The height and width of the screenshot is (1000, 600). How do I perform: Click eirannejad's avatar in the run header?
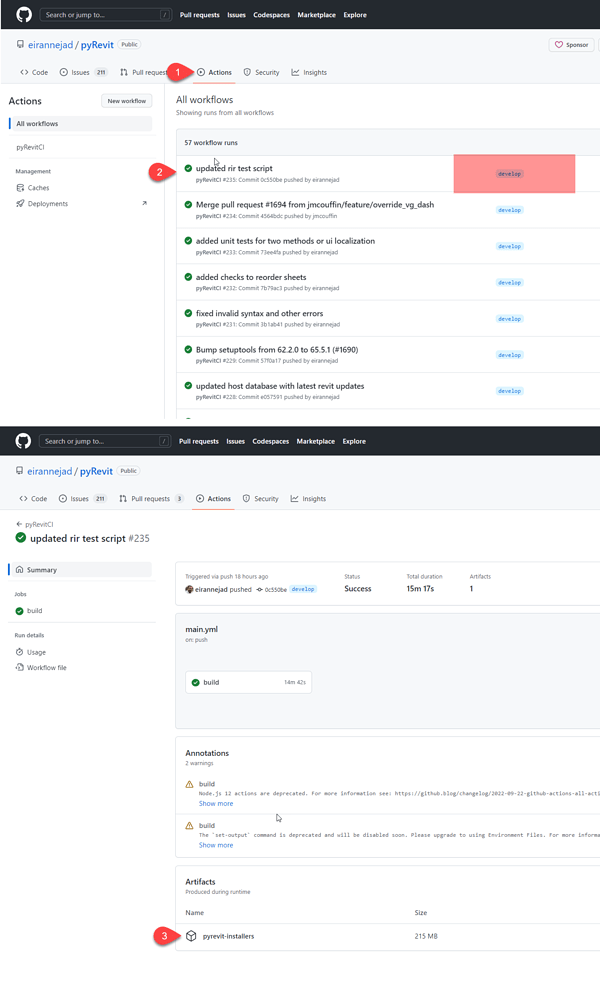pyautogui.click(x=190, y=589)
